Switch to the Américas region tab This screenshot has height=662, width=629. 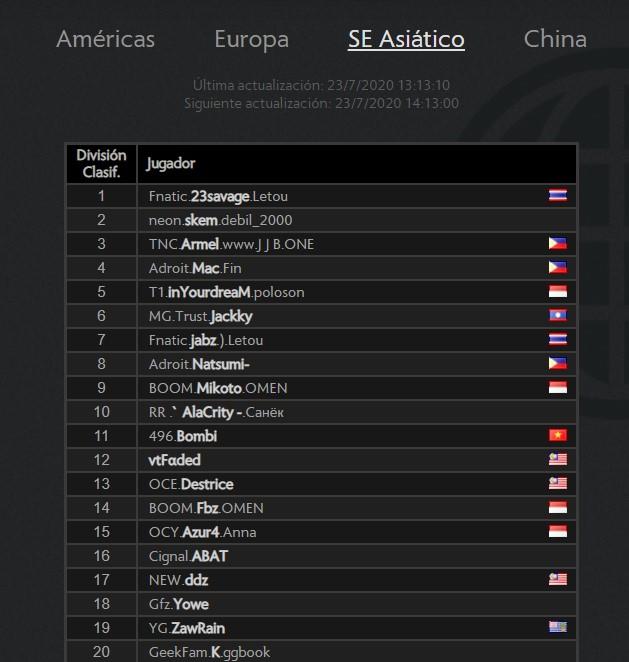tap(106, 39)
